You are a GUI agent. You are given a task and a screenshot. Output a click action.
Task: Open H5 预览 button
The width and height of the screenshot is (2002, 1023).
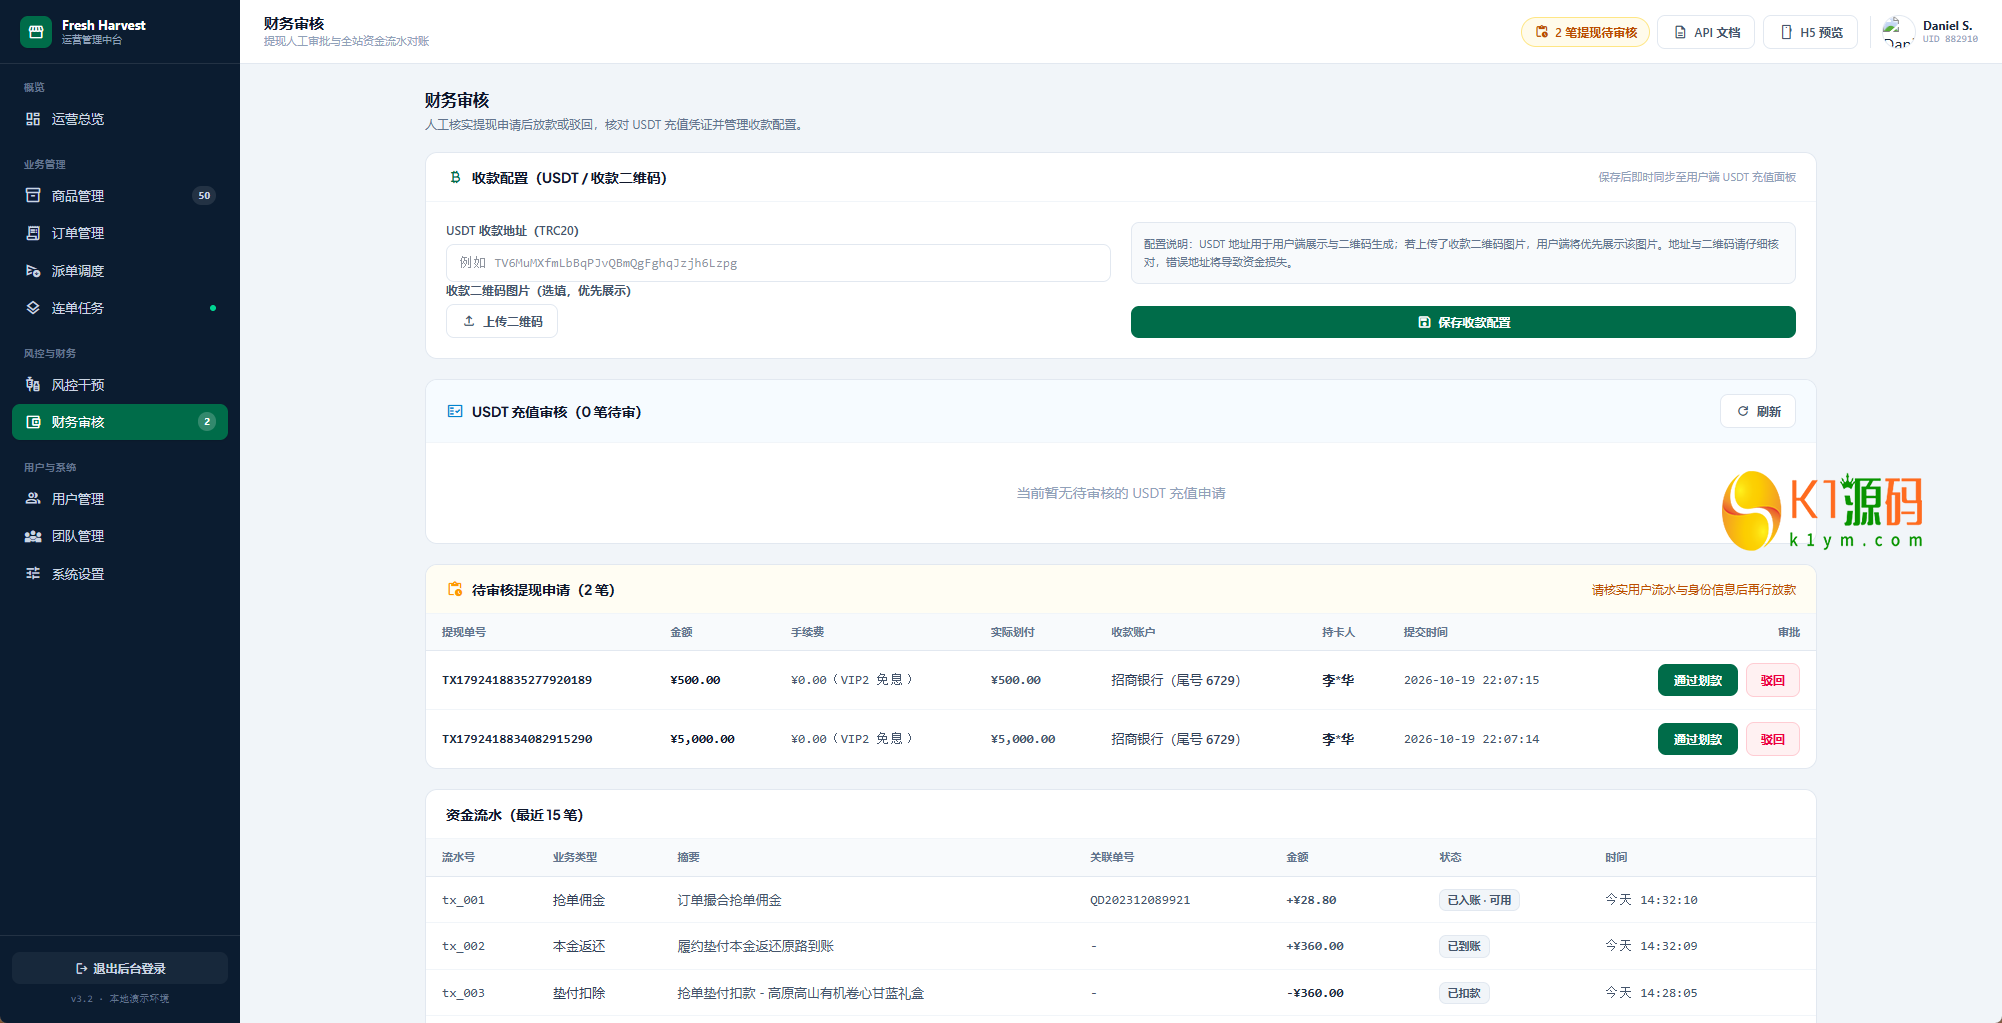[x=1810, y=32]
